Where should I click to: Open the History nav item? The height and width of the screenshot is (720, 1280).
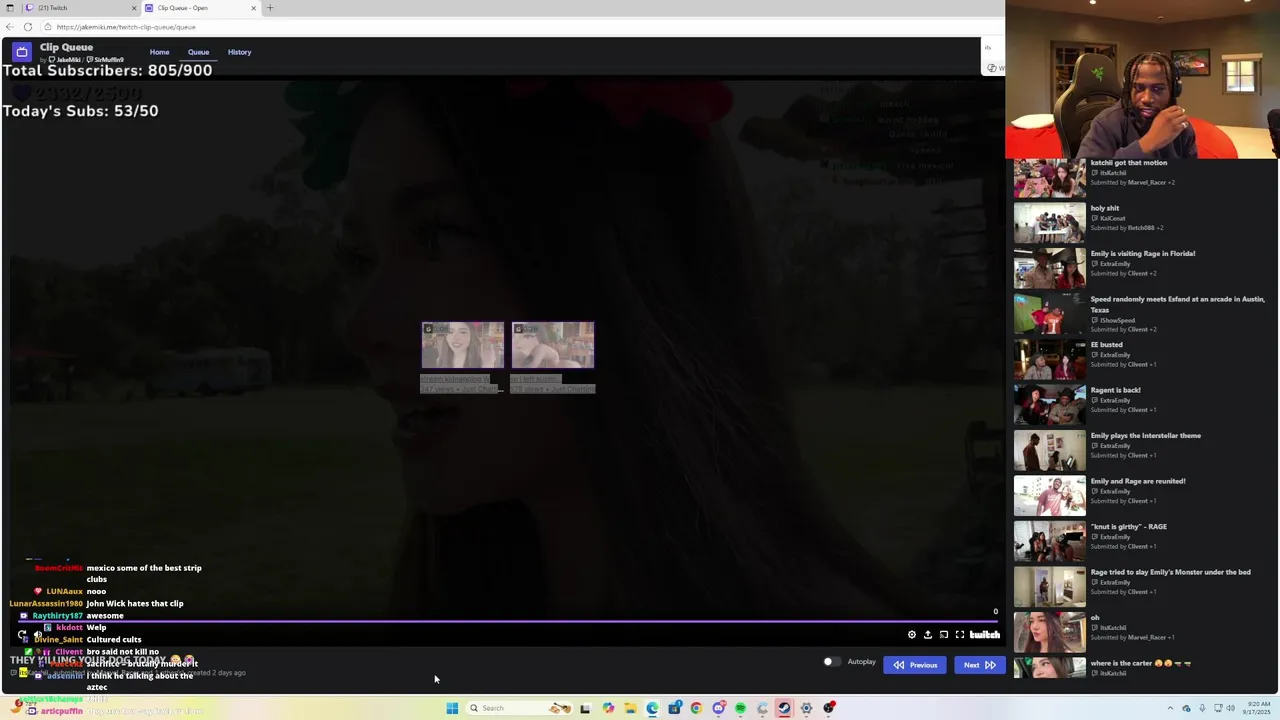click(239, 52)
